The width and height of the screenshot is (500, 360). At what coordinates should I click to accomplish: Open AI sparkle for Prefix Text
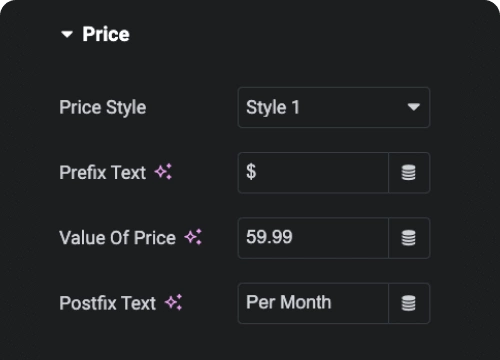pos(163,172)
